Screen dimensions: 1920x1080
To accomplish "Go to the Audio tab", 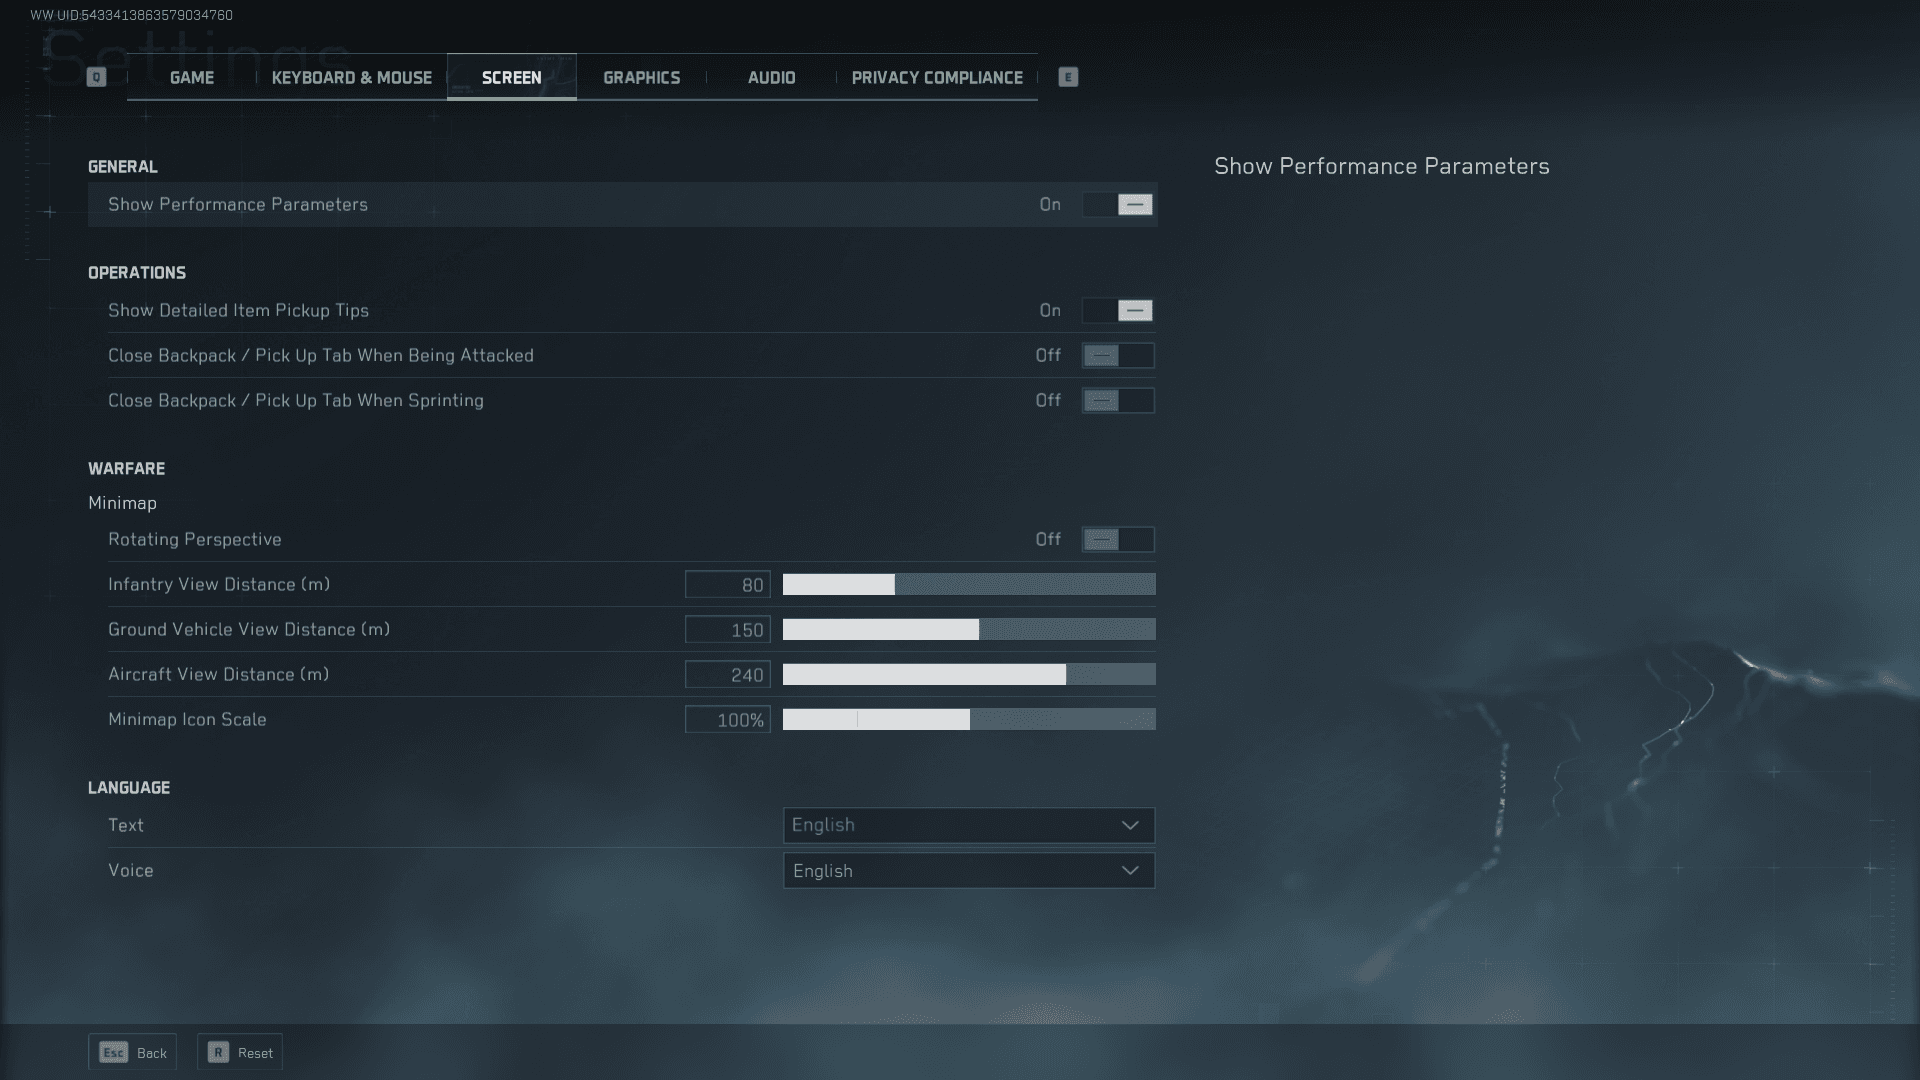I will click(771, 78).
